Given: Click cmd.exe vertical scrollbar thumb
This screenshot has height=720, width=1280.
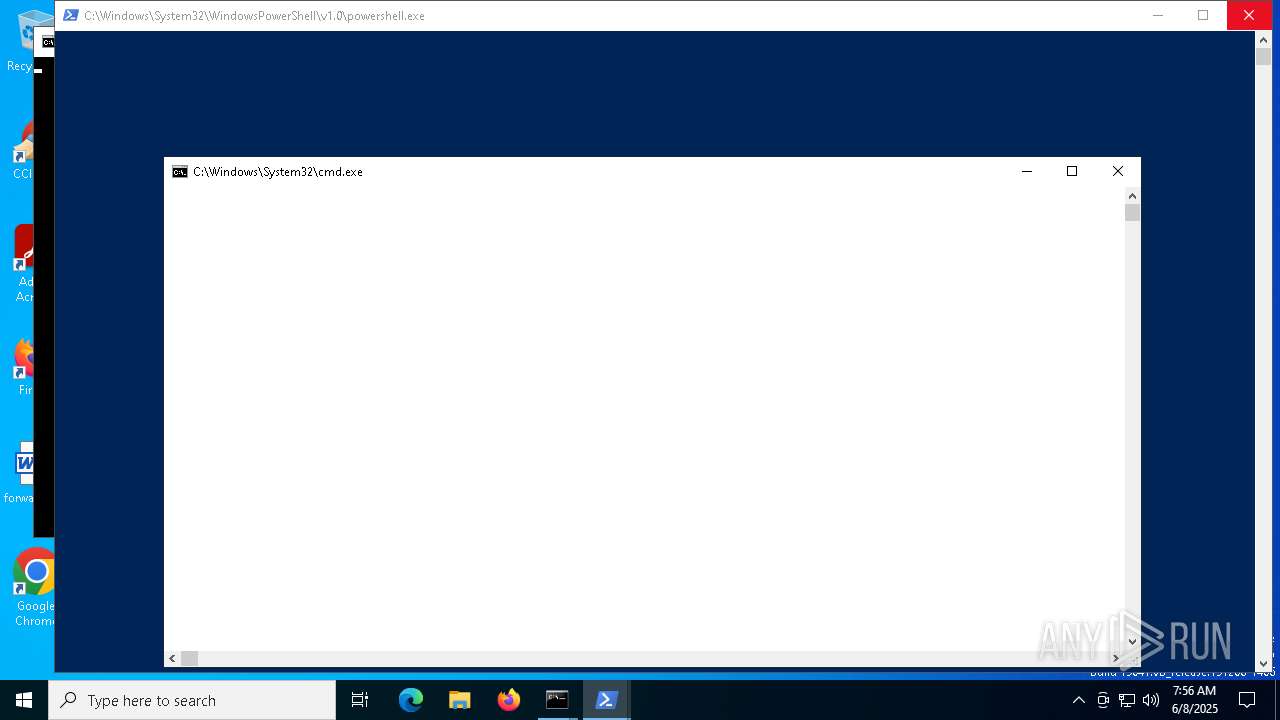Looking at the screenshot, I should click(x=1132, y=212).
